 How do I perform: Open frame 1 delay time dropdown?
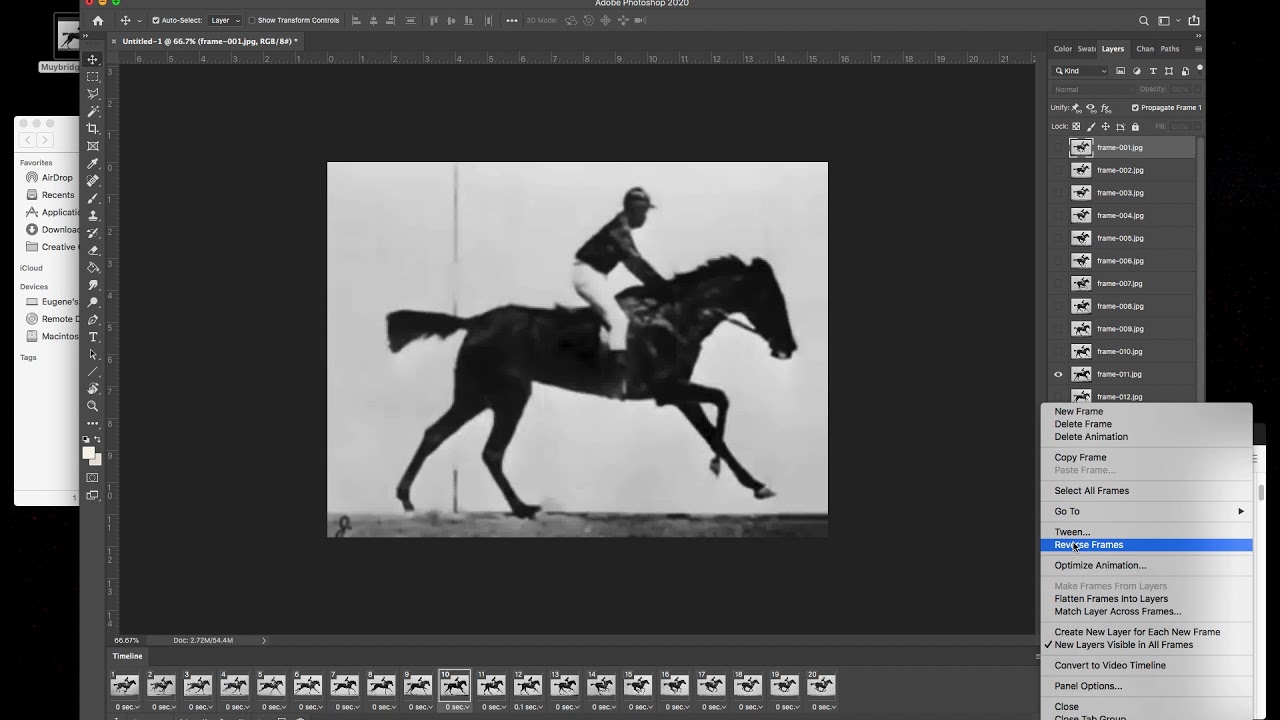[126, 707]
